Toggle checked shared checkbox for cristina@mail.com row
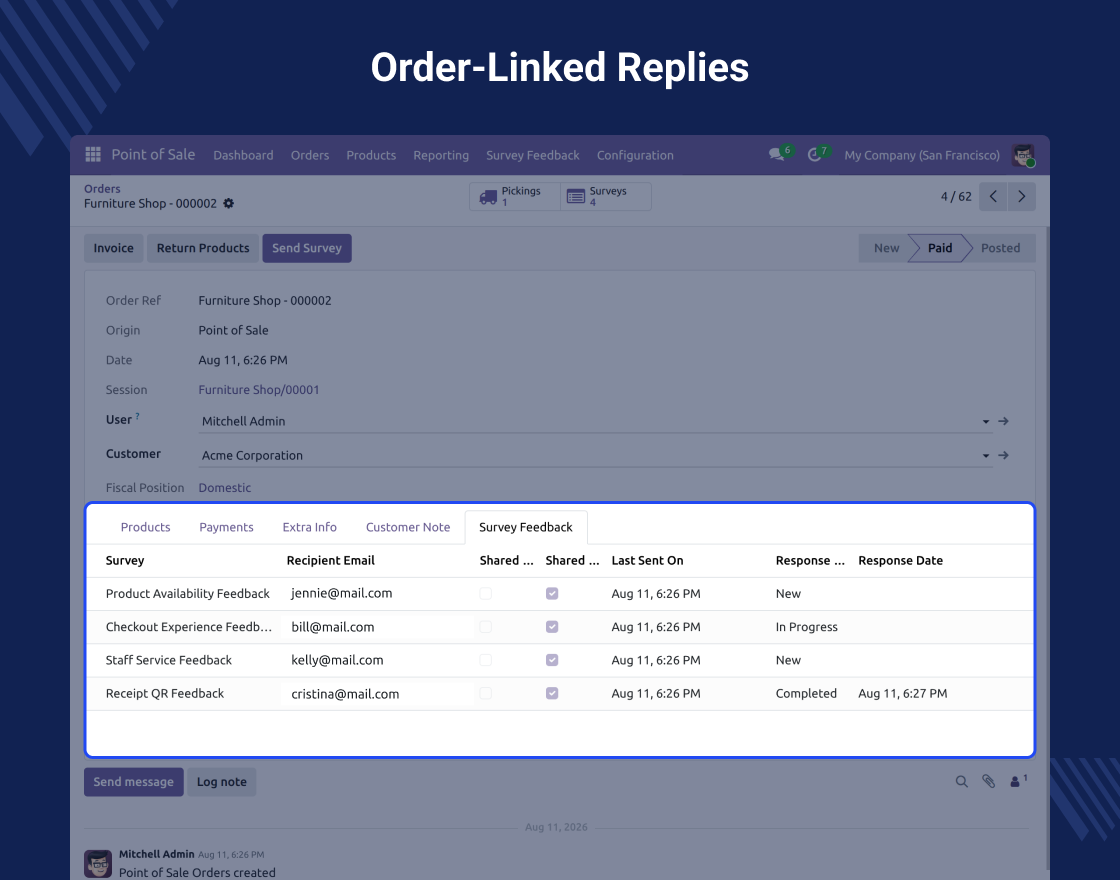The width and height of the screenshot is (1120, 880). tap(552, 693)
